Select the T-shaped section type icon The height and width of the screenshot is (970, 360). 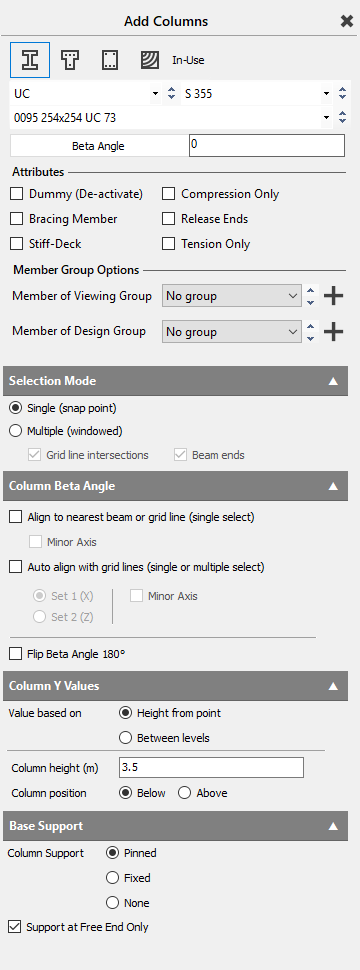click(x=70, y=60)
